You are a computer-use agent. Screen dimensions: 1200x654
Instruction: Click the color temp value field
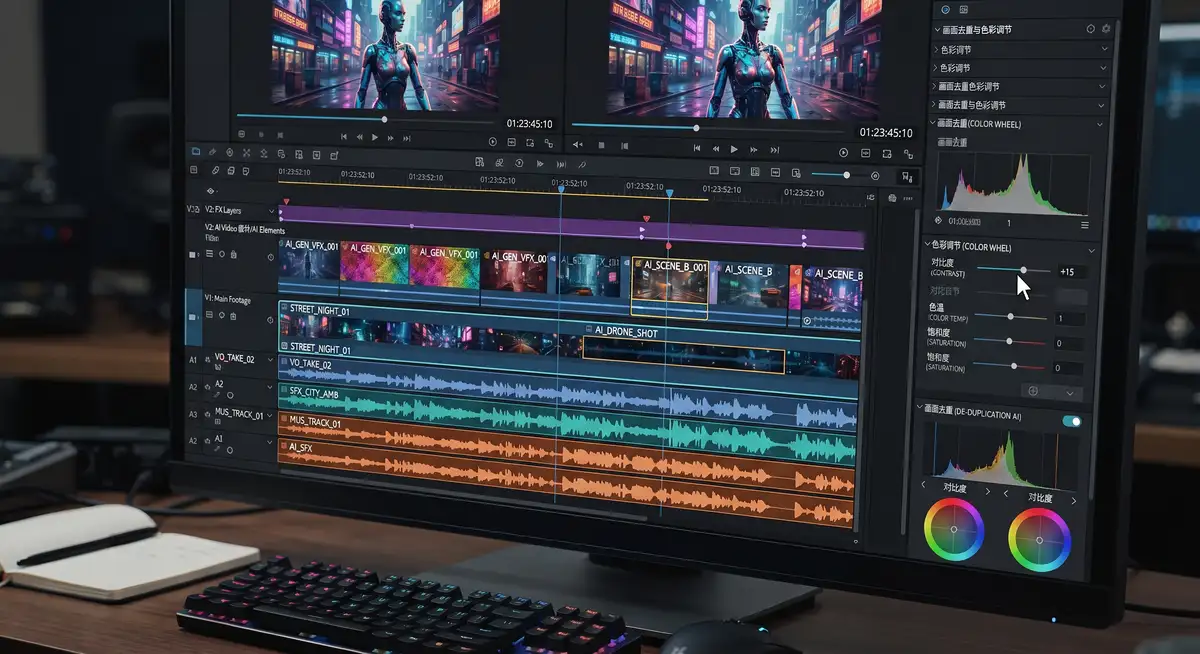coord(1071,318)
